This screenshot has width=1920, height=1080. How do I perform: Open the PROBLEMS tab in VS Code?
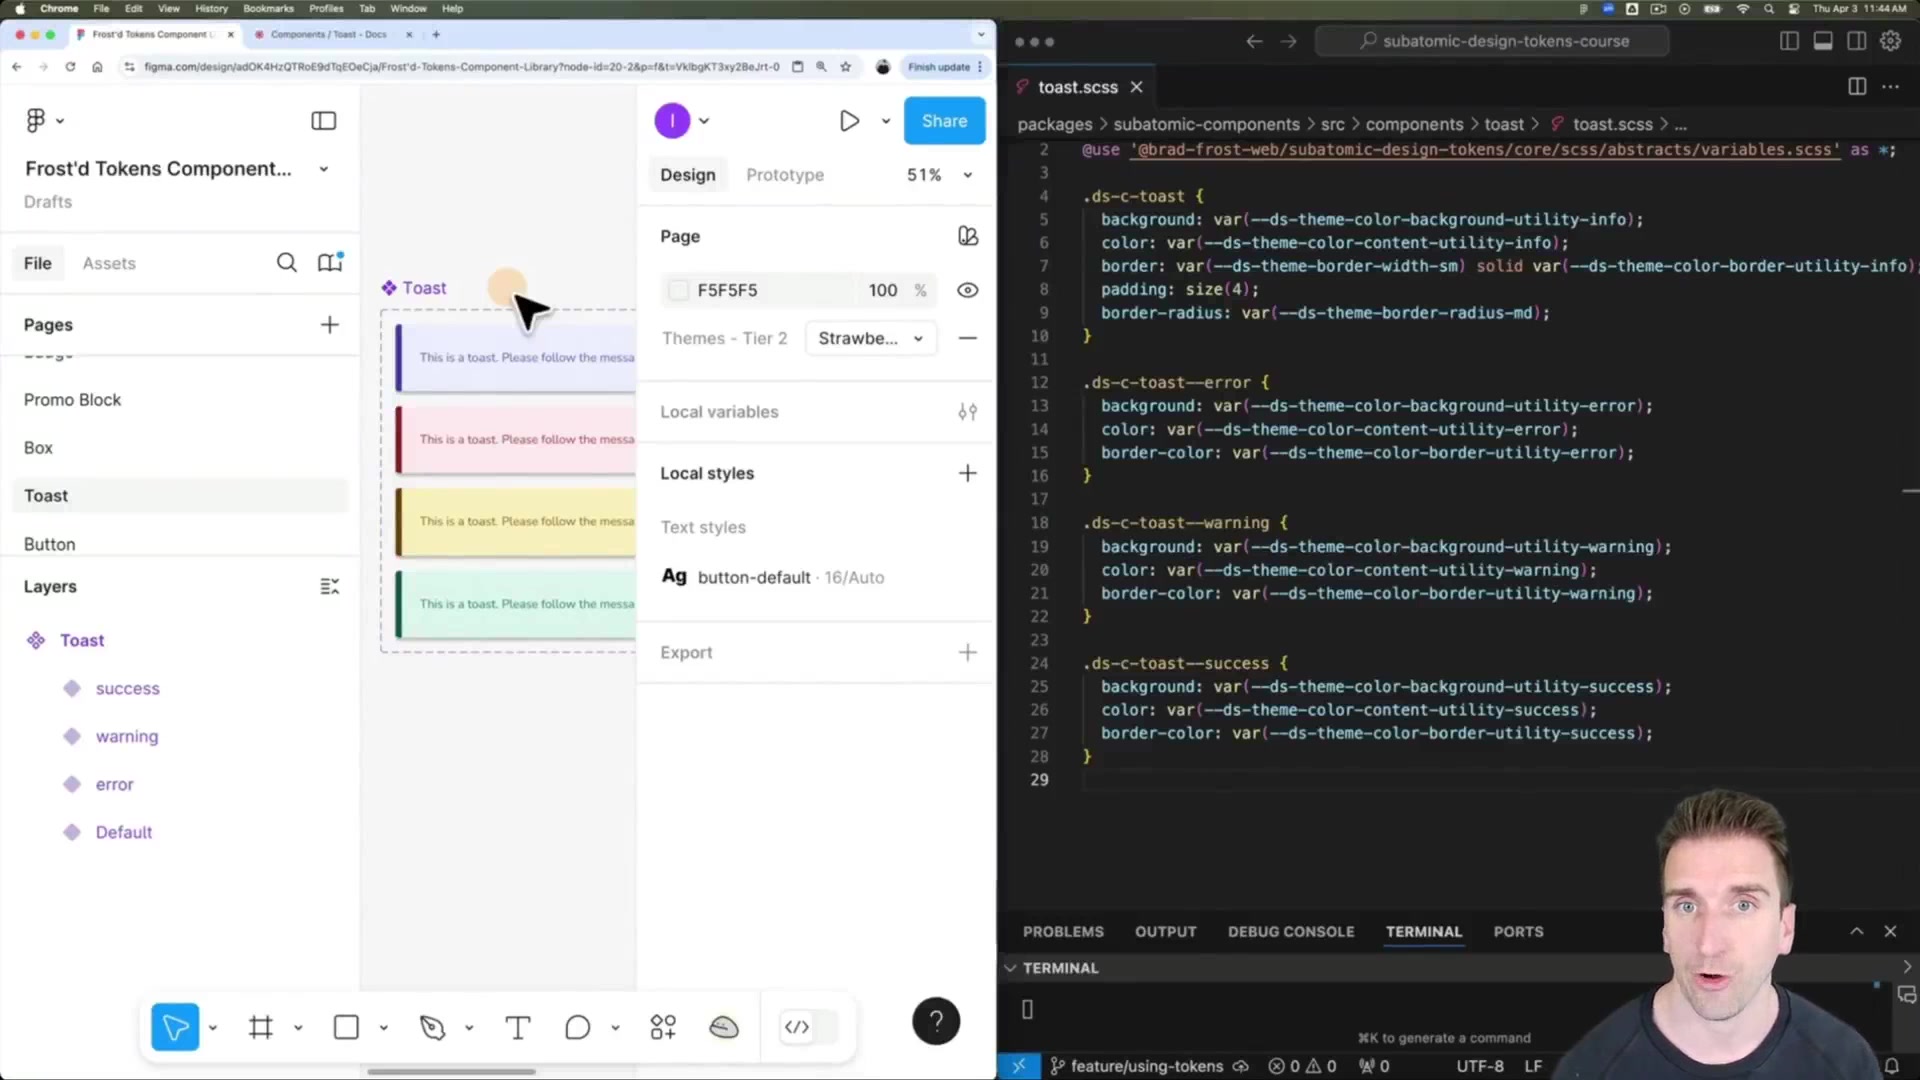point(1063,931)
